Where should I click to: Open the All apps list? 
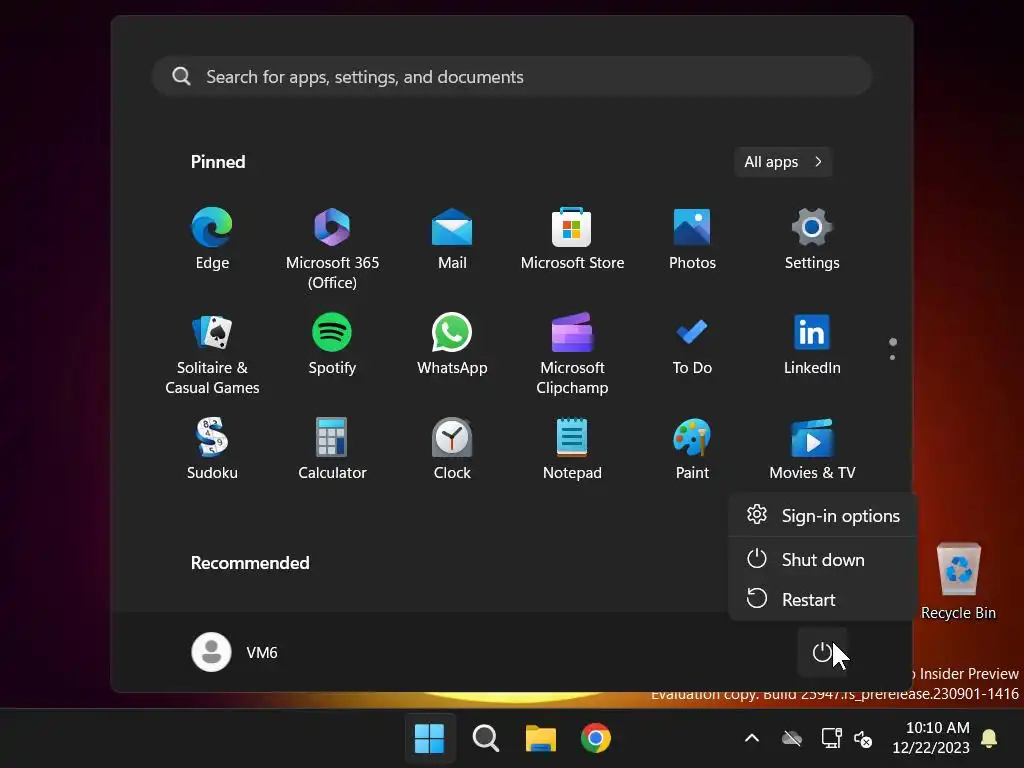click(x=783, y=162)
